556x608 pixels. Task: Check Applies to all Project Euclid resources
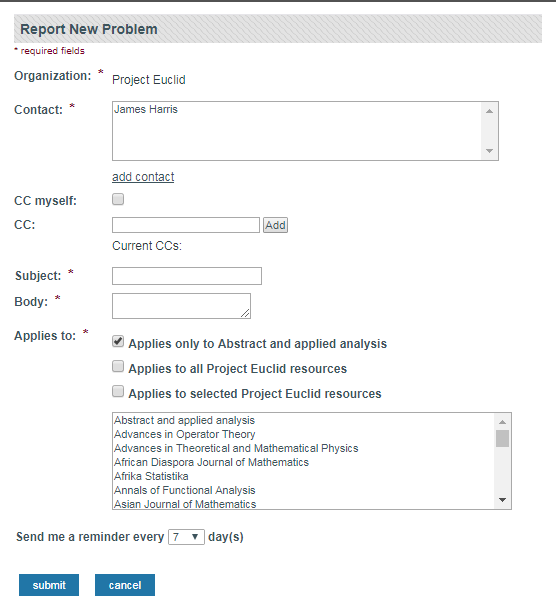[118, 366]
